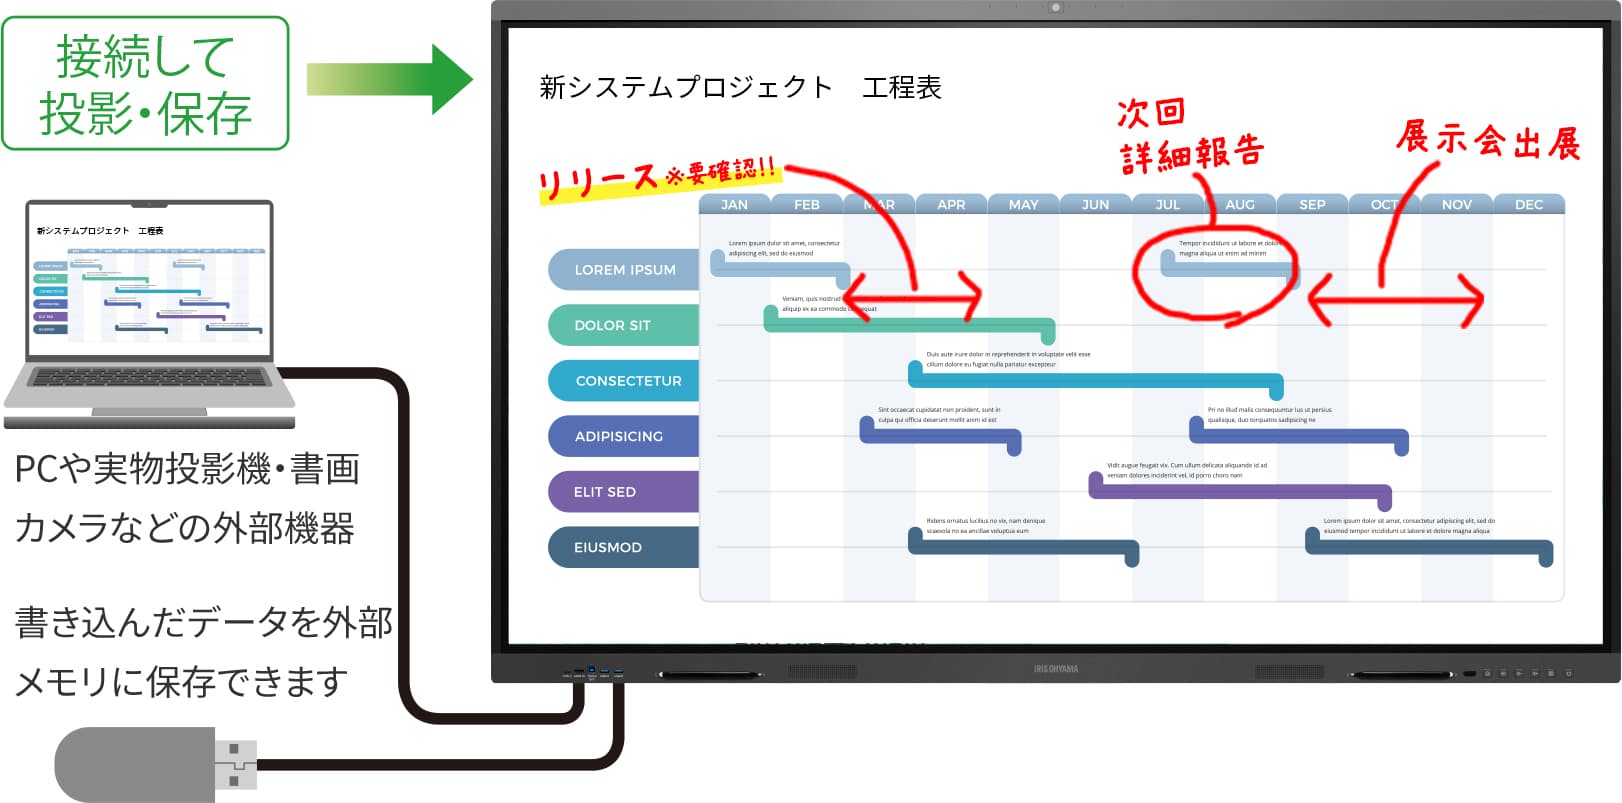The width and height of the screenshot is (1622, 803).
Task: Open the DEC month tab
Action: 1529,204
